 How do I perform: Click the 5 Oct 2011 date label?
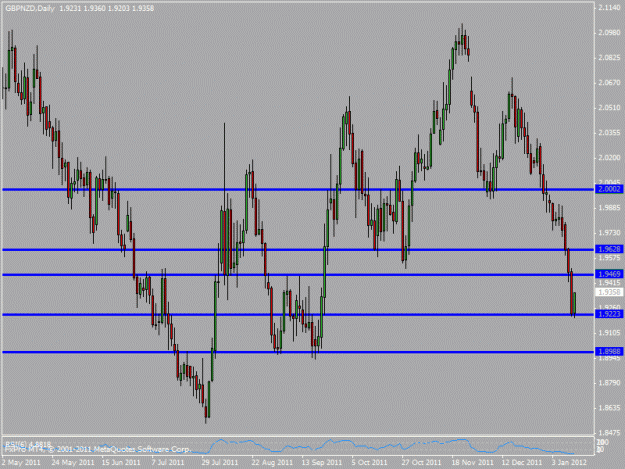[369, 463]
